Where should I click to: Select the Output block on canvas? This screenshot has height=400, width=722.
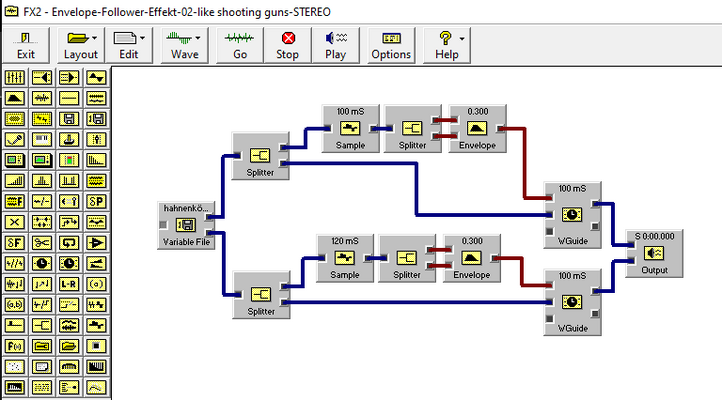pyautogui.click(x=654, y=253)
